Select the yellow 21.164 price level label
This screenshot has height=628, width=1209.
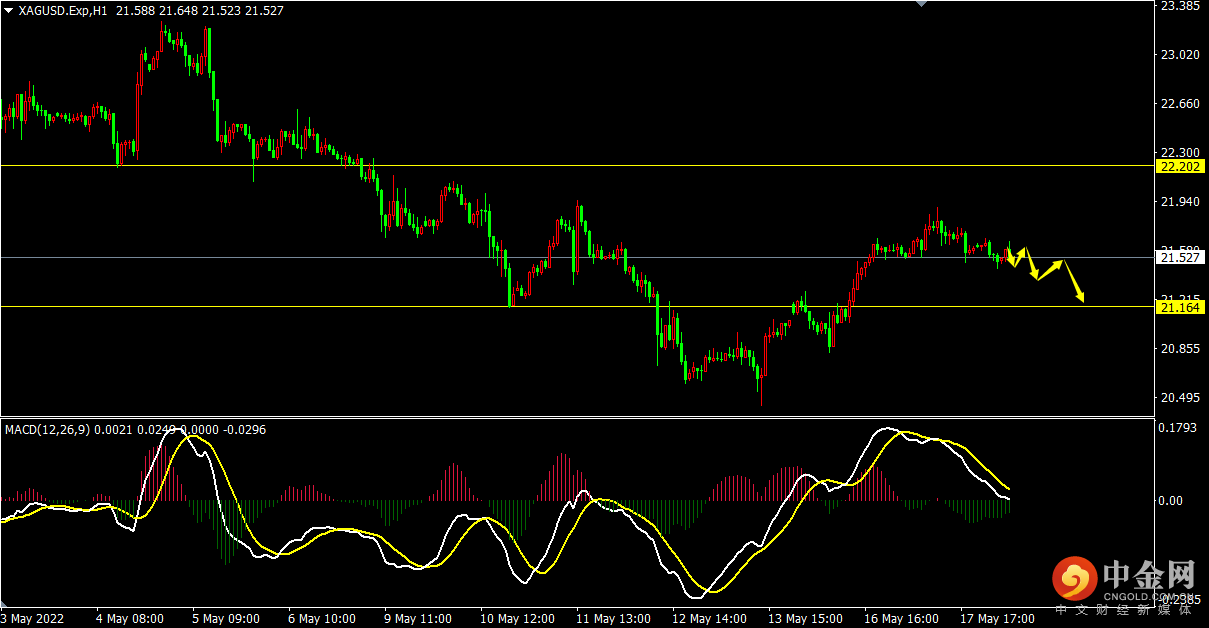tap(1179, 307)
